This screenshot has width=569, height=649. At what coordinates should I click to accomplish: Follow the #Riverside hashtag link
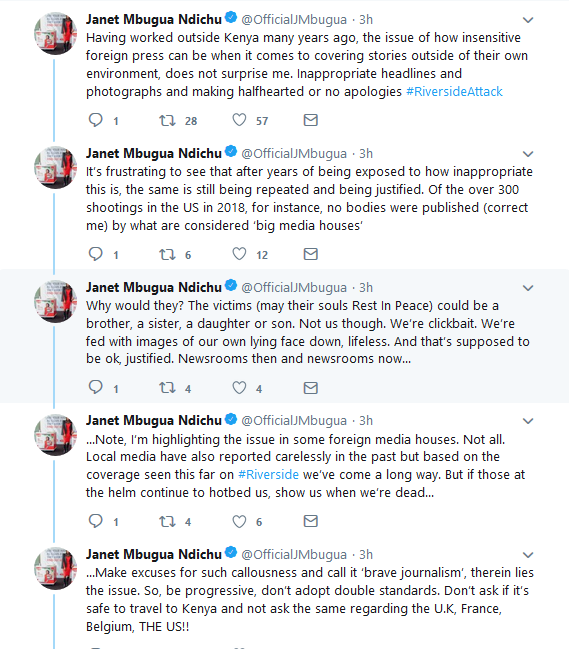[268, 474]
